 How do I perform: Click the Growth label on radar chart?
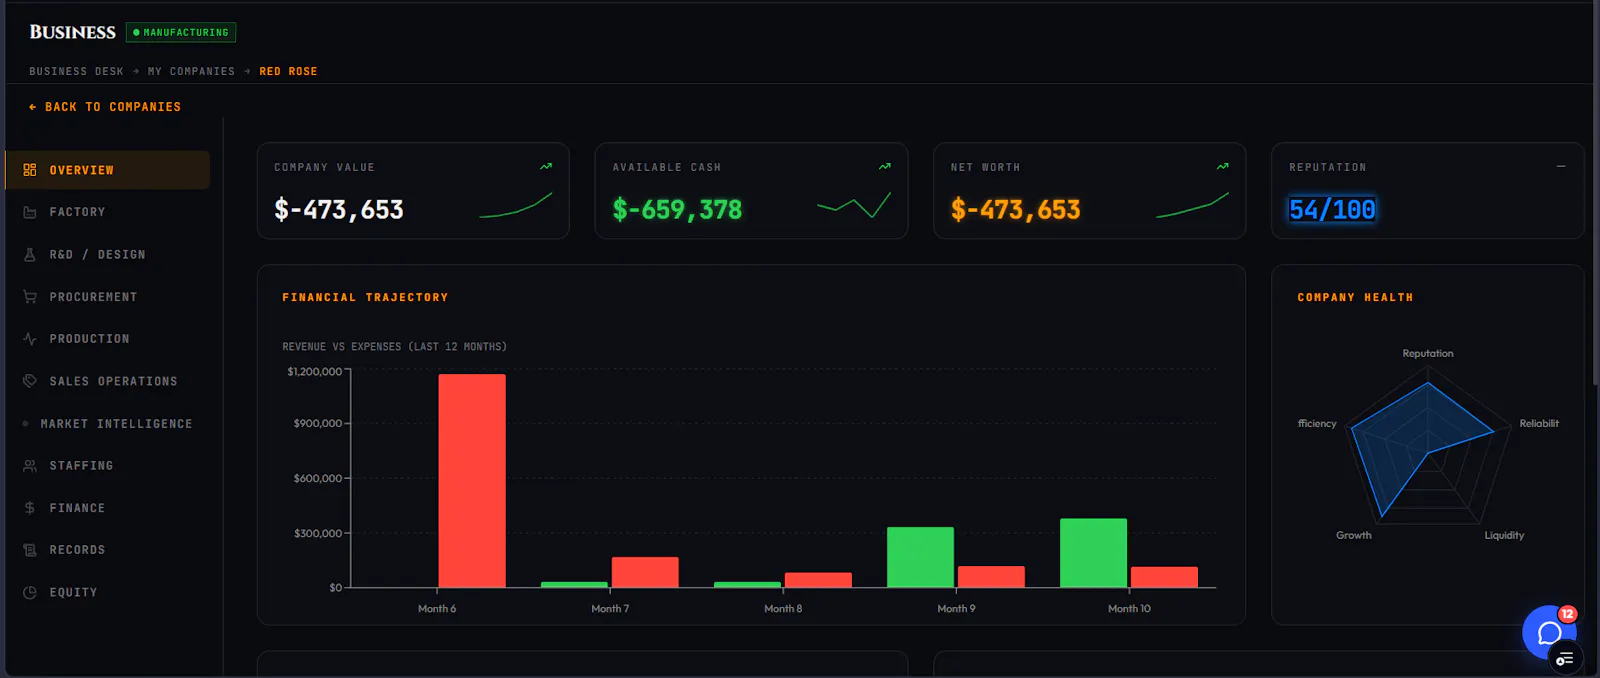click(1354, 535)
